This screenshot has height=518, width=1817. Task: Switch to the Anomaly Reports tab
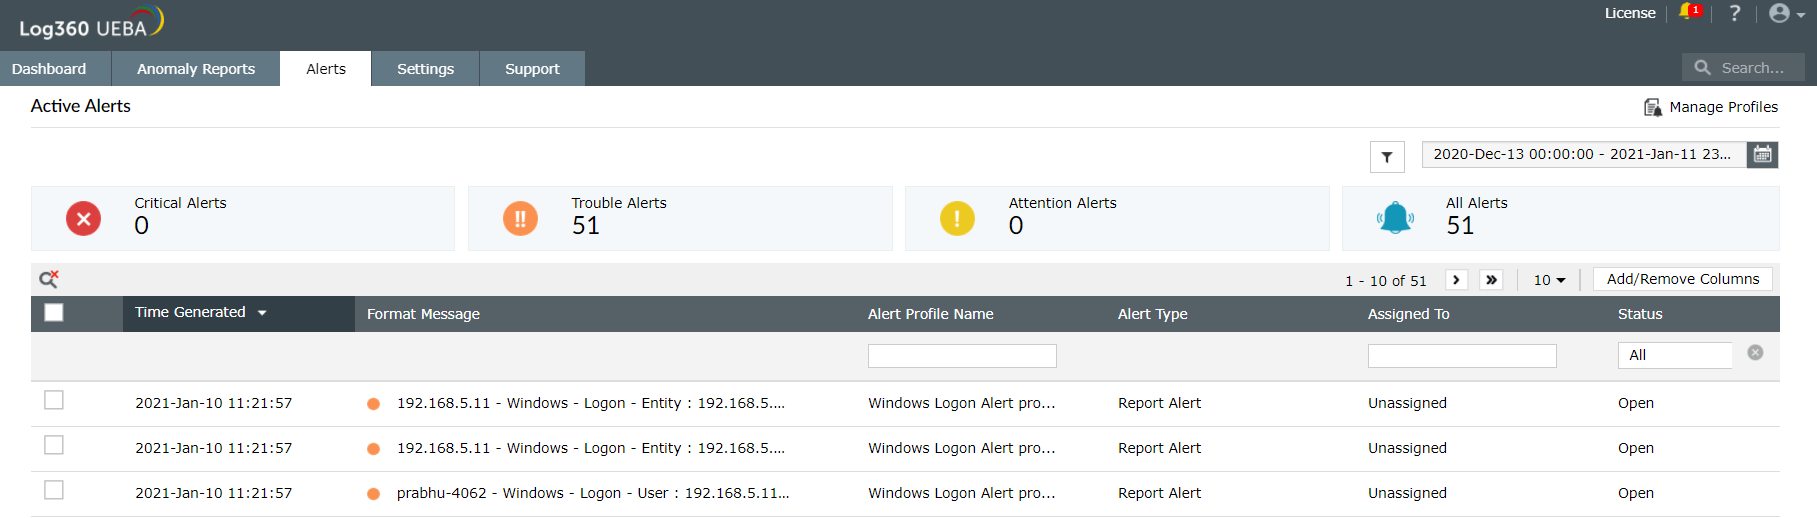[196, 69]
